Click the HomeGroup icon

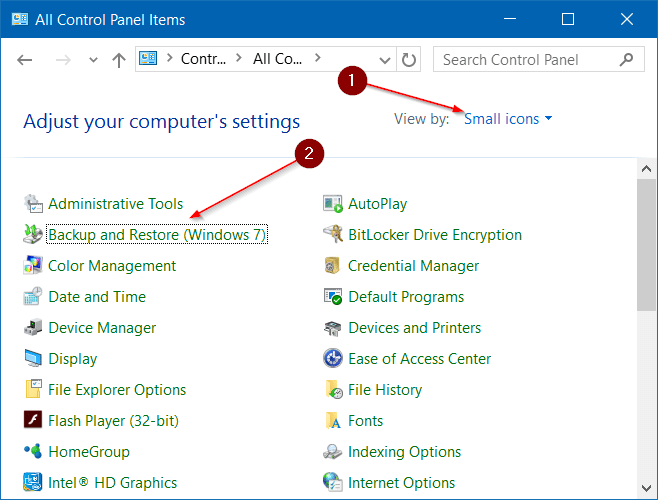click(33, 451)
